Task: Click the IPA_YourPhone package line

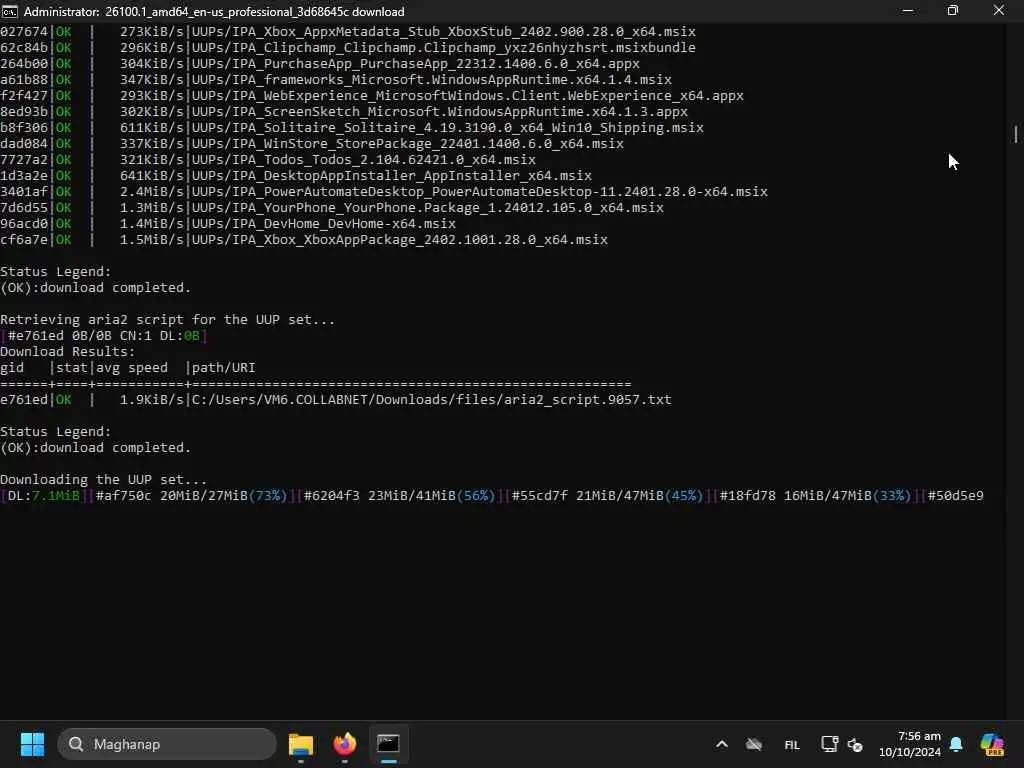Action: point(332,208)
